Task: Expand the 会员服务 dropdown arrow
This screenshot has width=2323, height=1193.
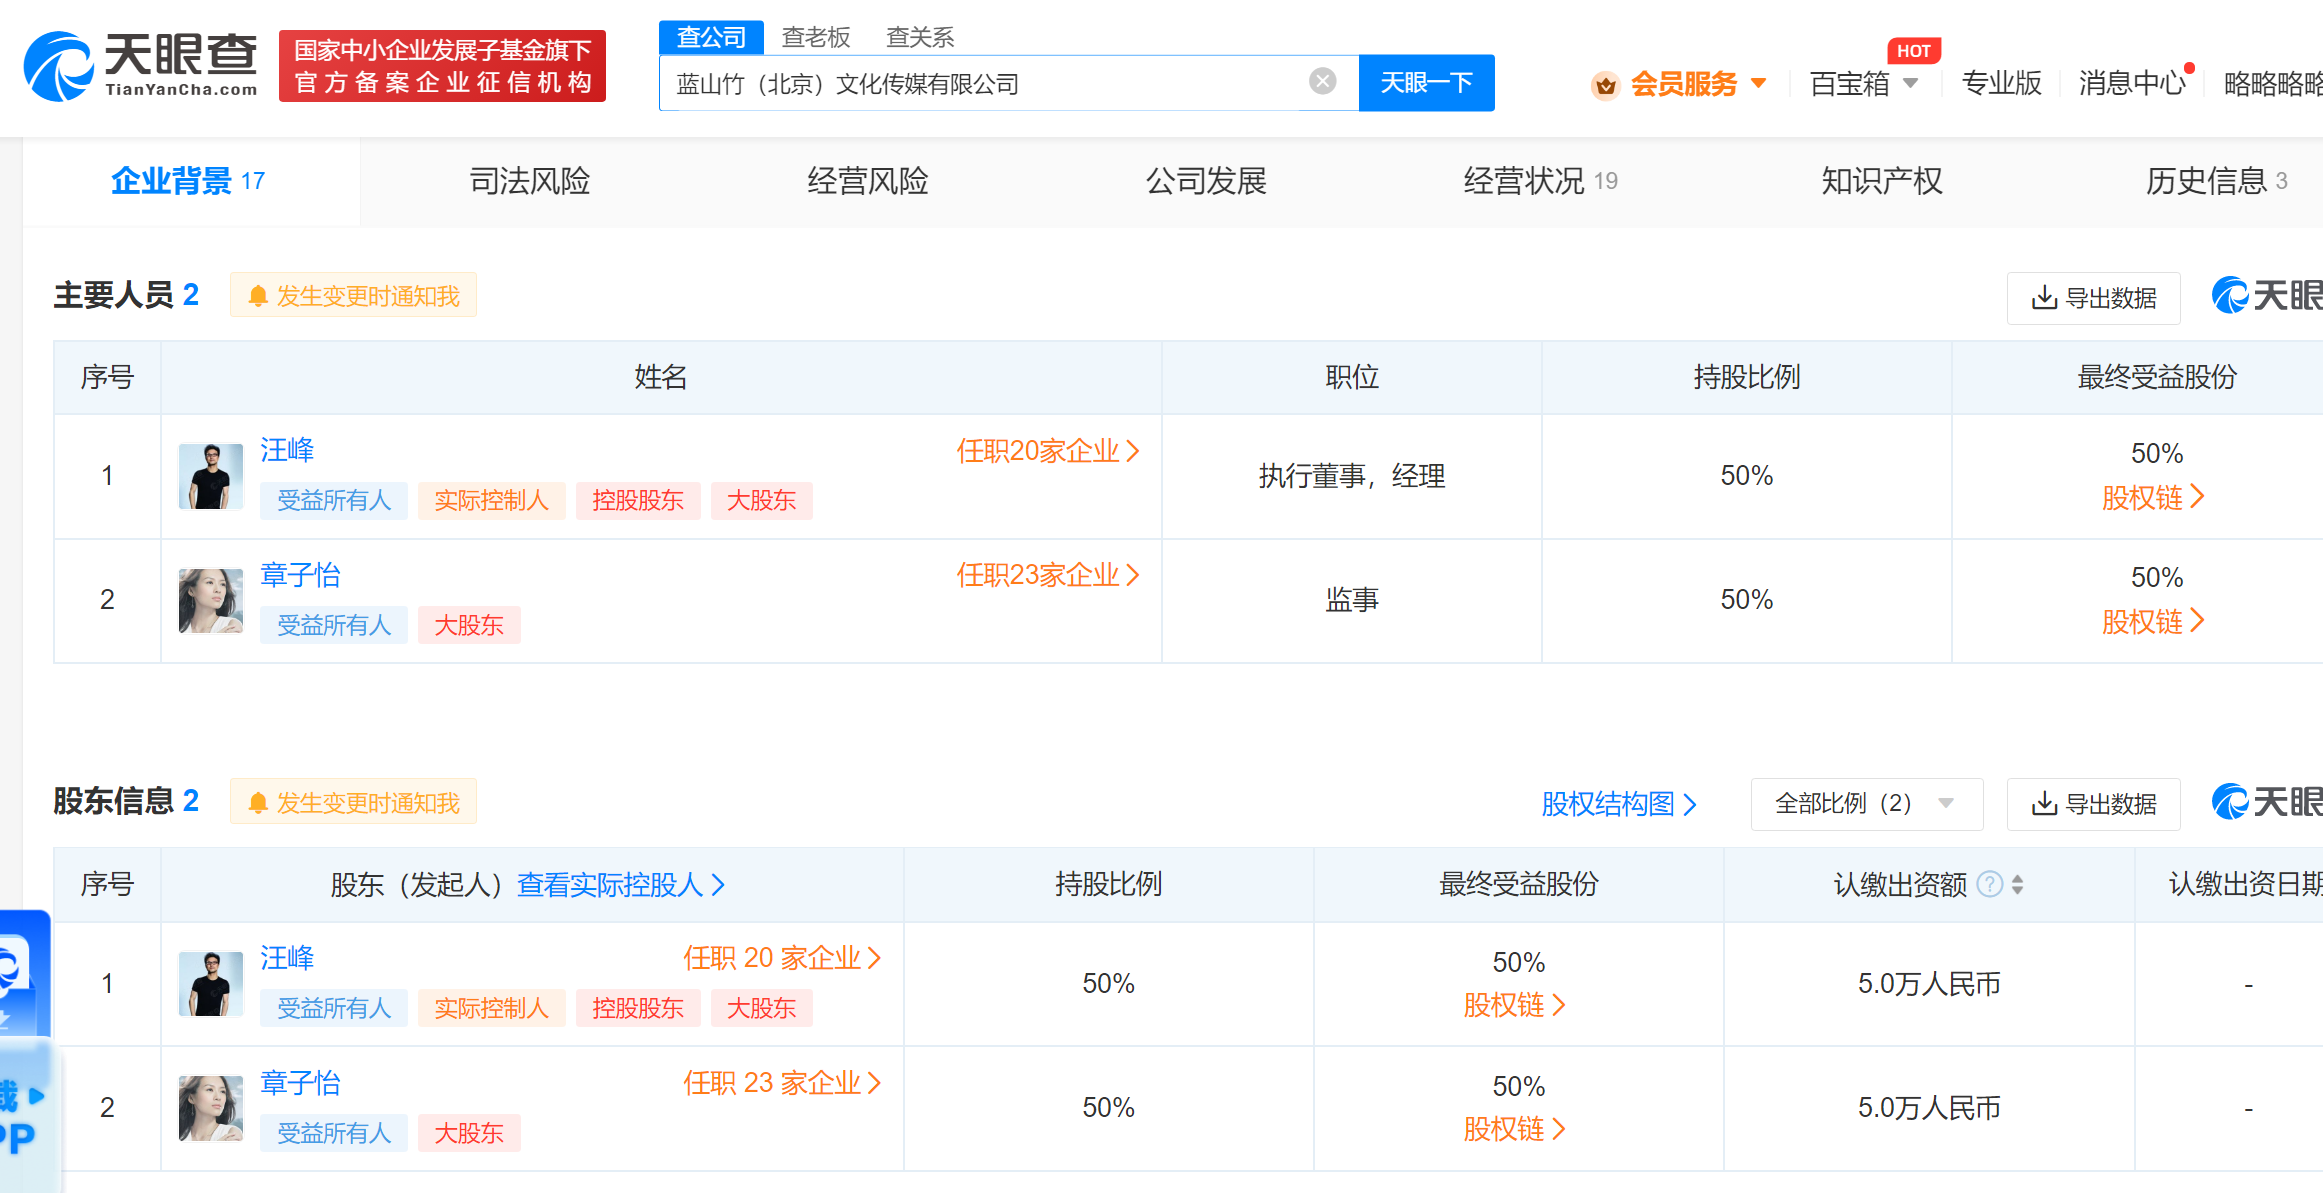Action: [1759, 84]
